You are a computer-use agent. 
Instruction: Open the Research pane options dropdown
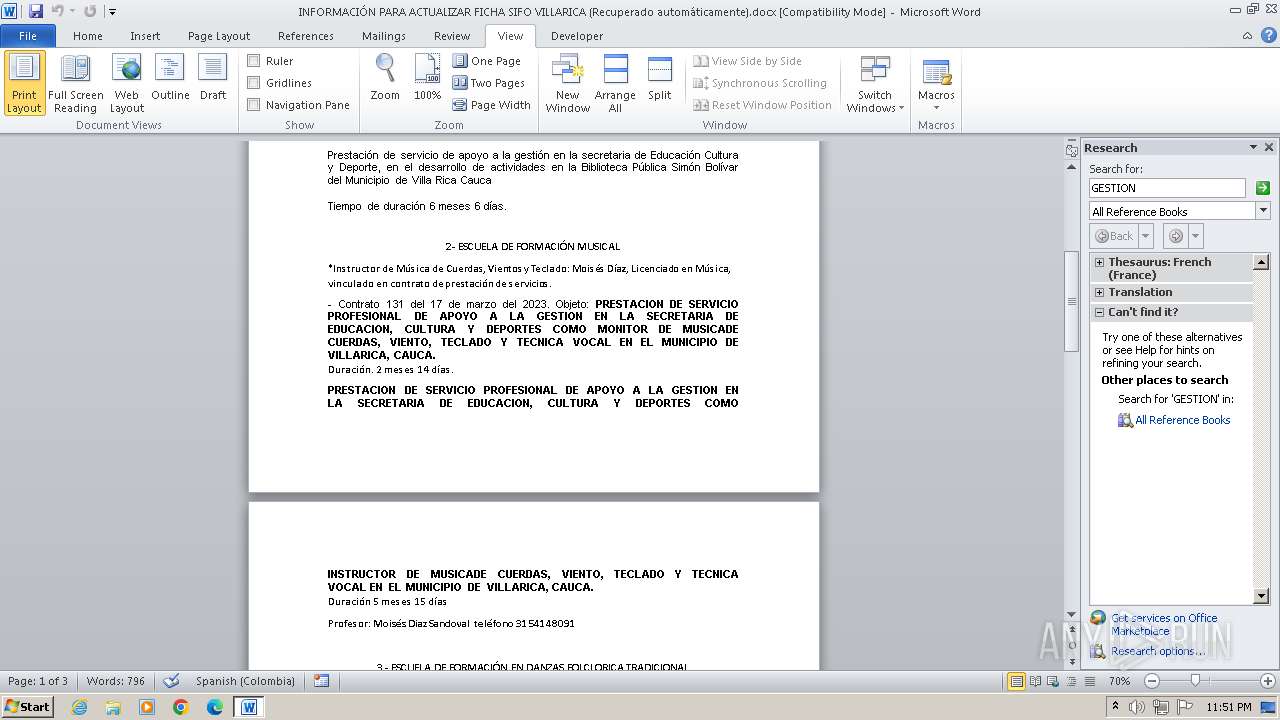point(1253,147)
